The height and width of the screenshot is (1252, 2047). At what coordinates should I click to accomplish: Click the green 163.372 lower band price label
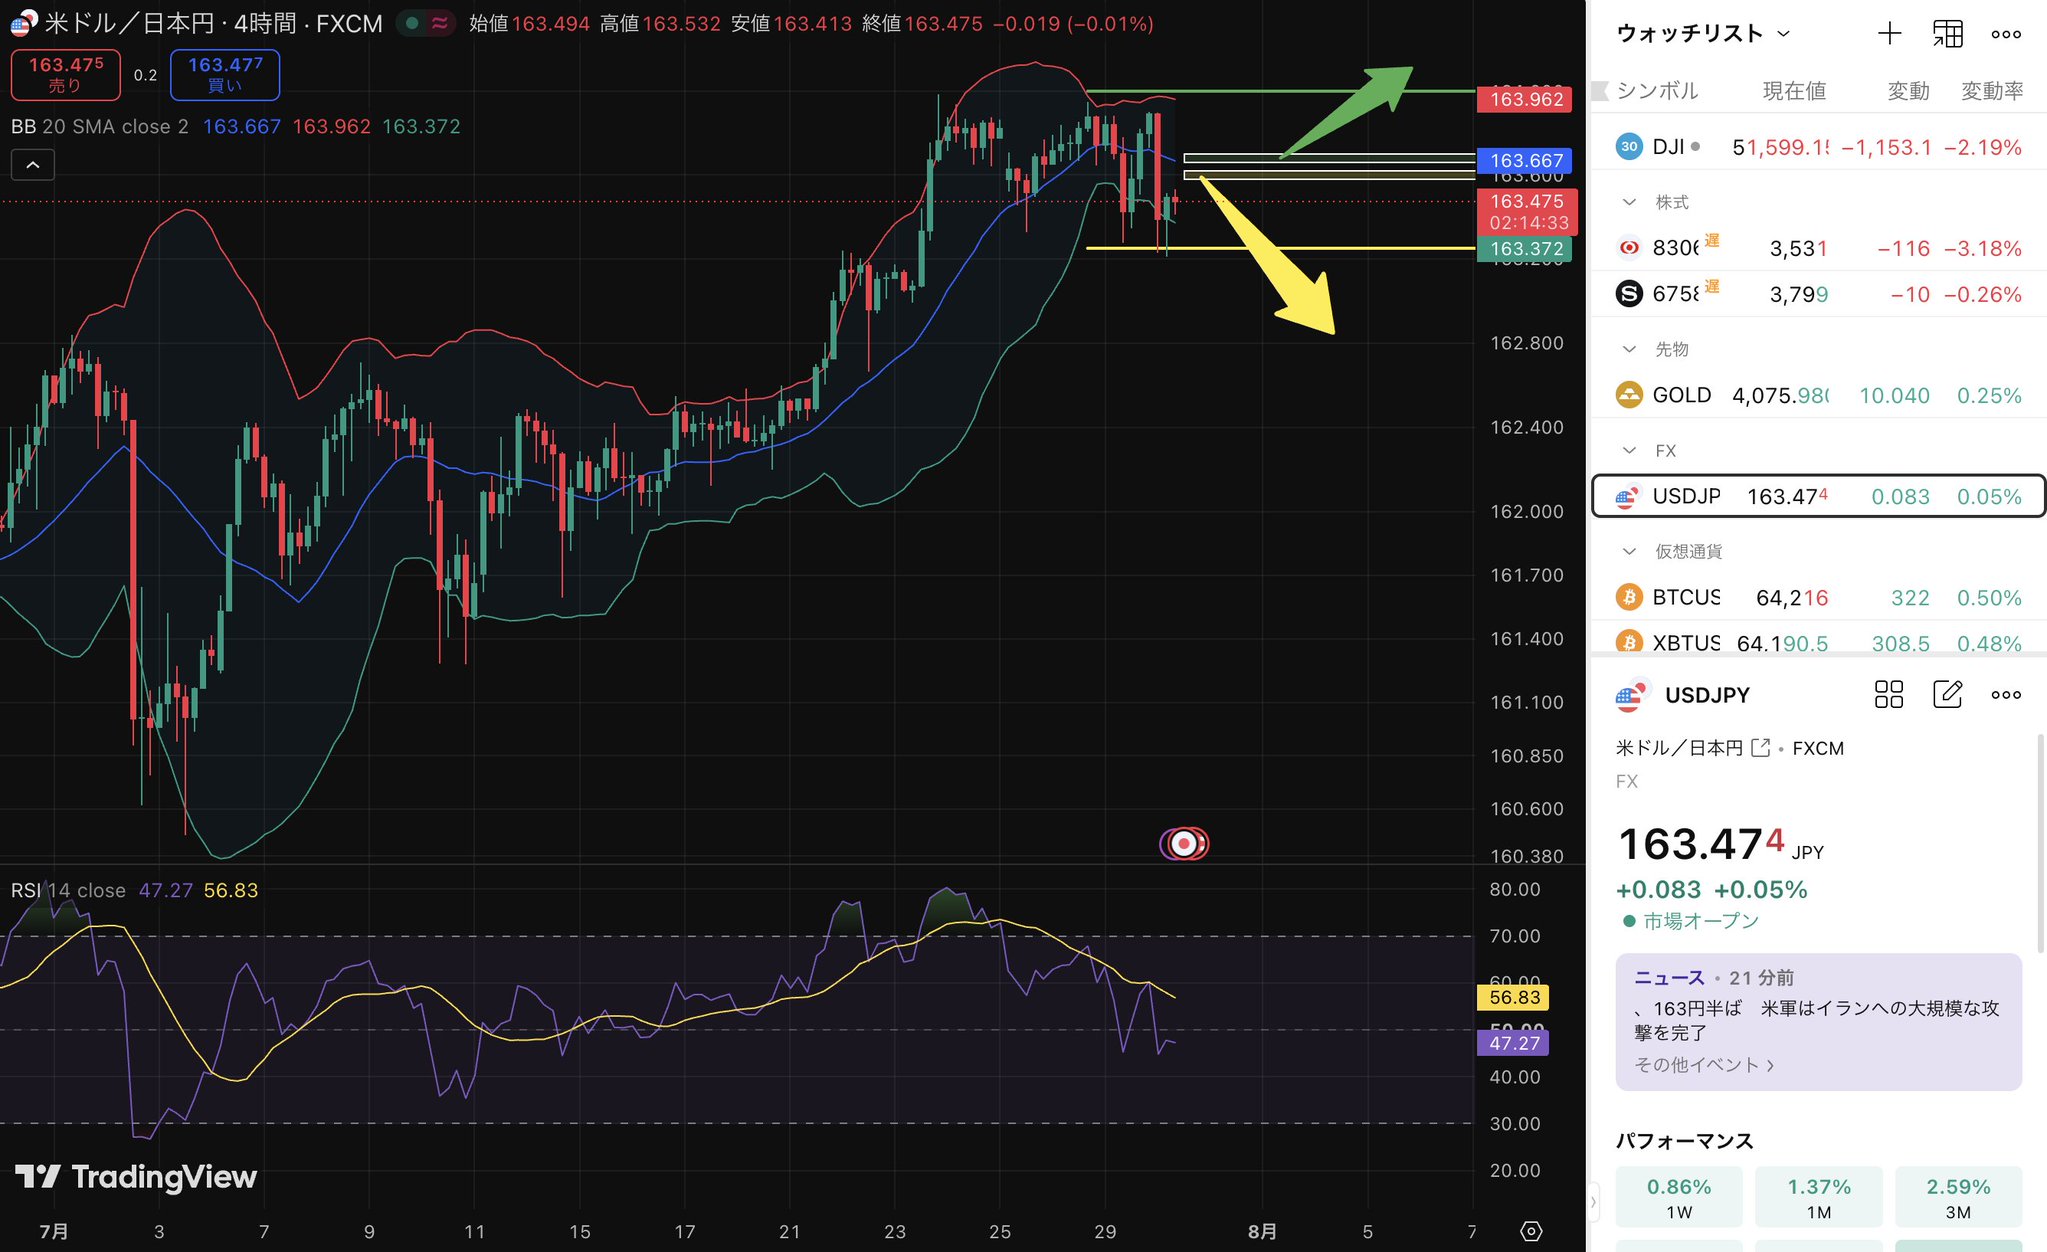[x=1526, y=249]
